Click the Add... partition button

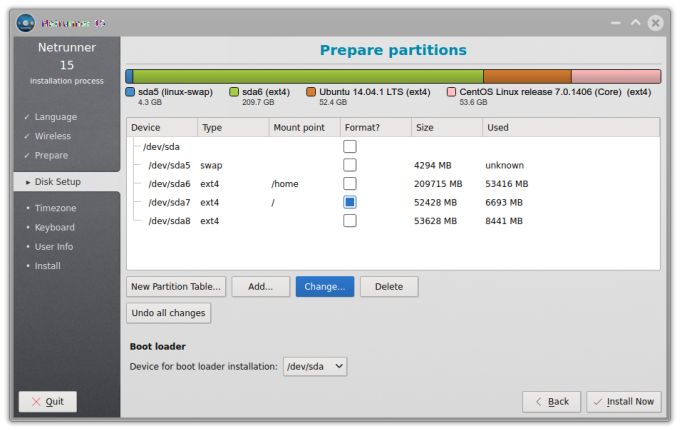coord(260,287)
